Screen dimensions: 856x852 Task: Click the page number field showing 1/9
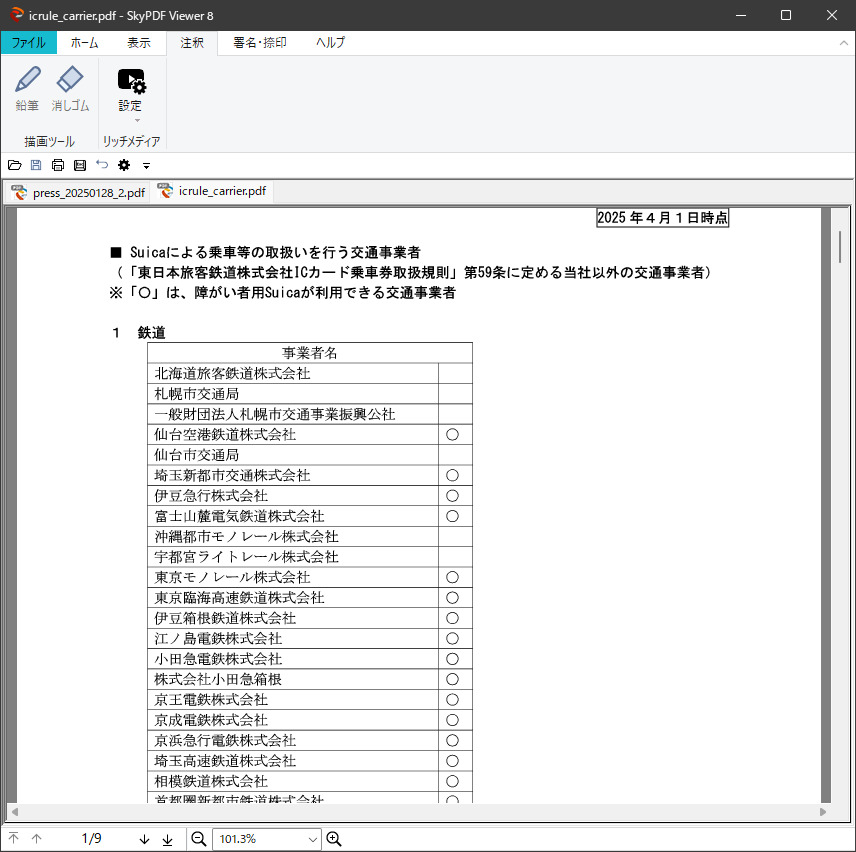(91, 839)
